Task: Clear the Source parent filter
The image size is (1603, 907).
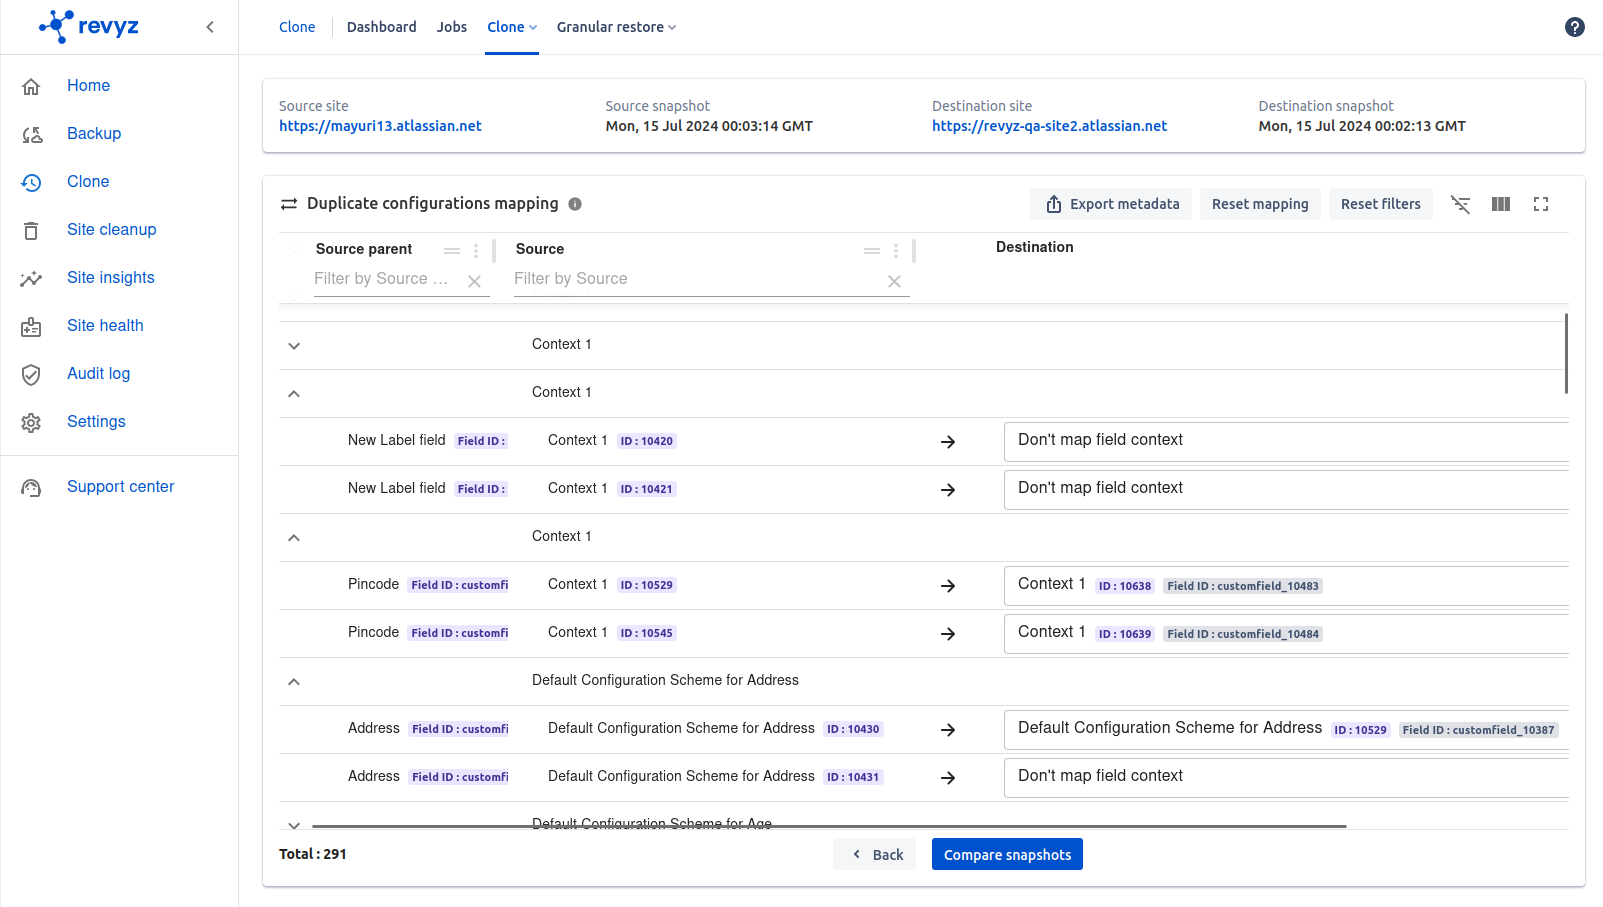Action: coord(475,281)
